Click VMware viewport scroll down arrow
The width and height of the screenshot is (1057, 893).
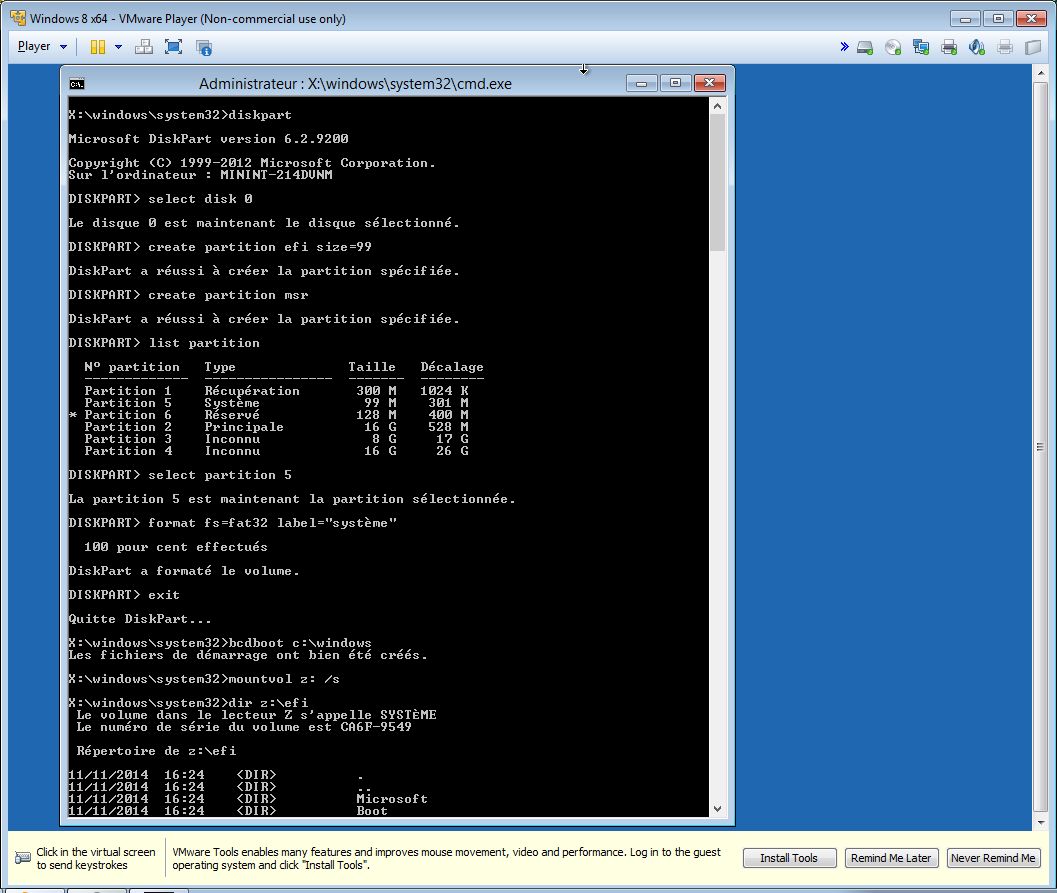(x=1041, y=822)
